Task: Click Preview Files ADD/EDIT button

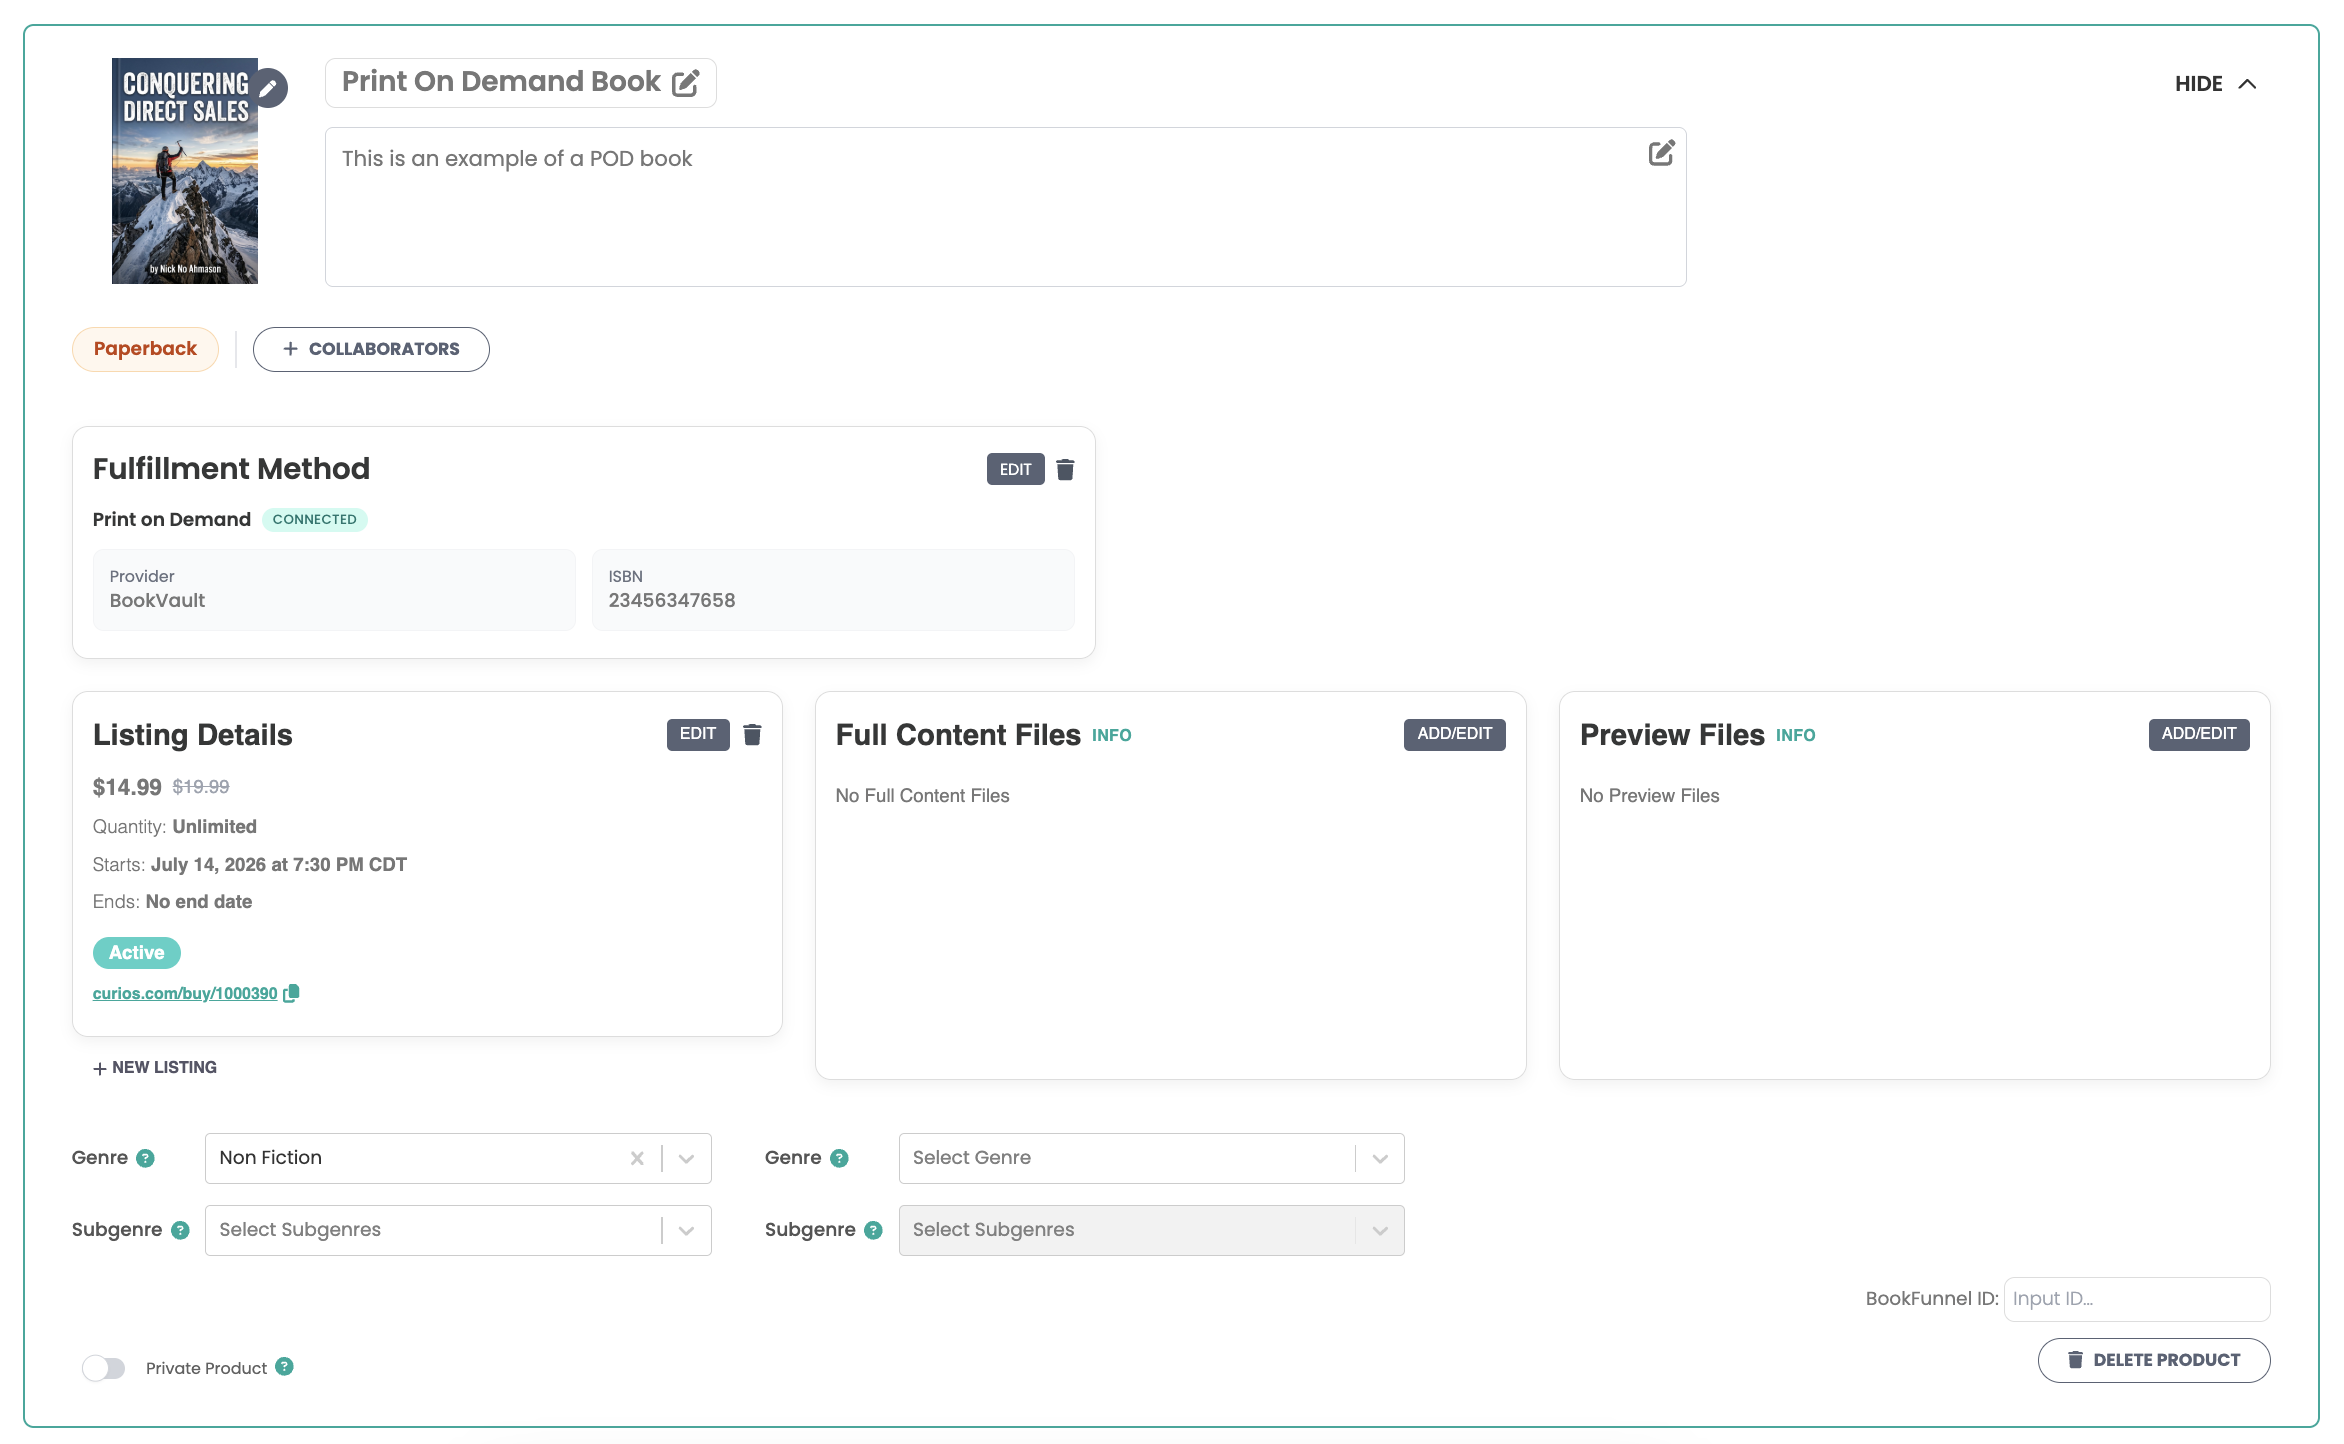Action: point(2199,734)
